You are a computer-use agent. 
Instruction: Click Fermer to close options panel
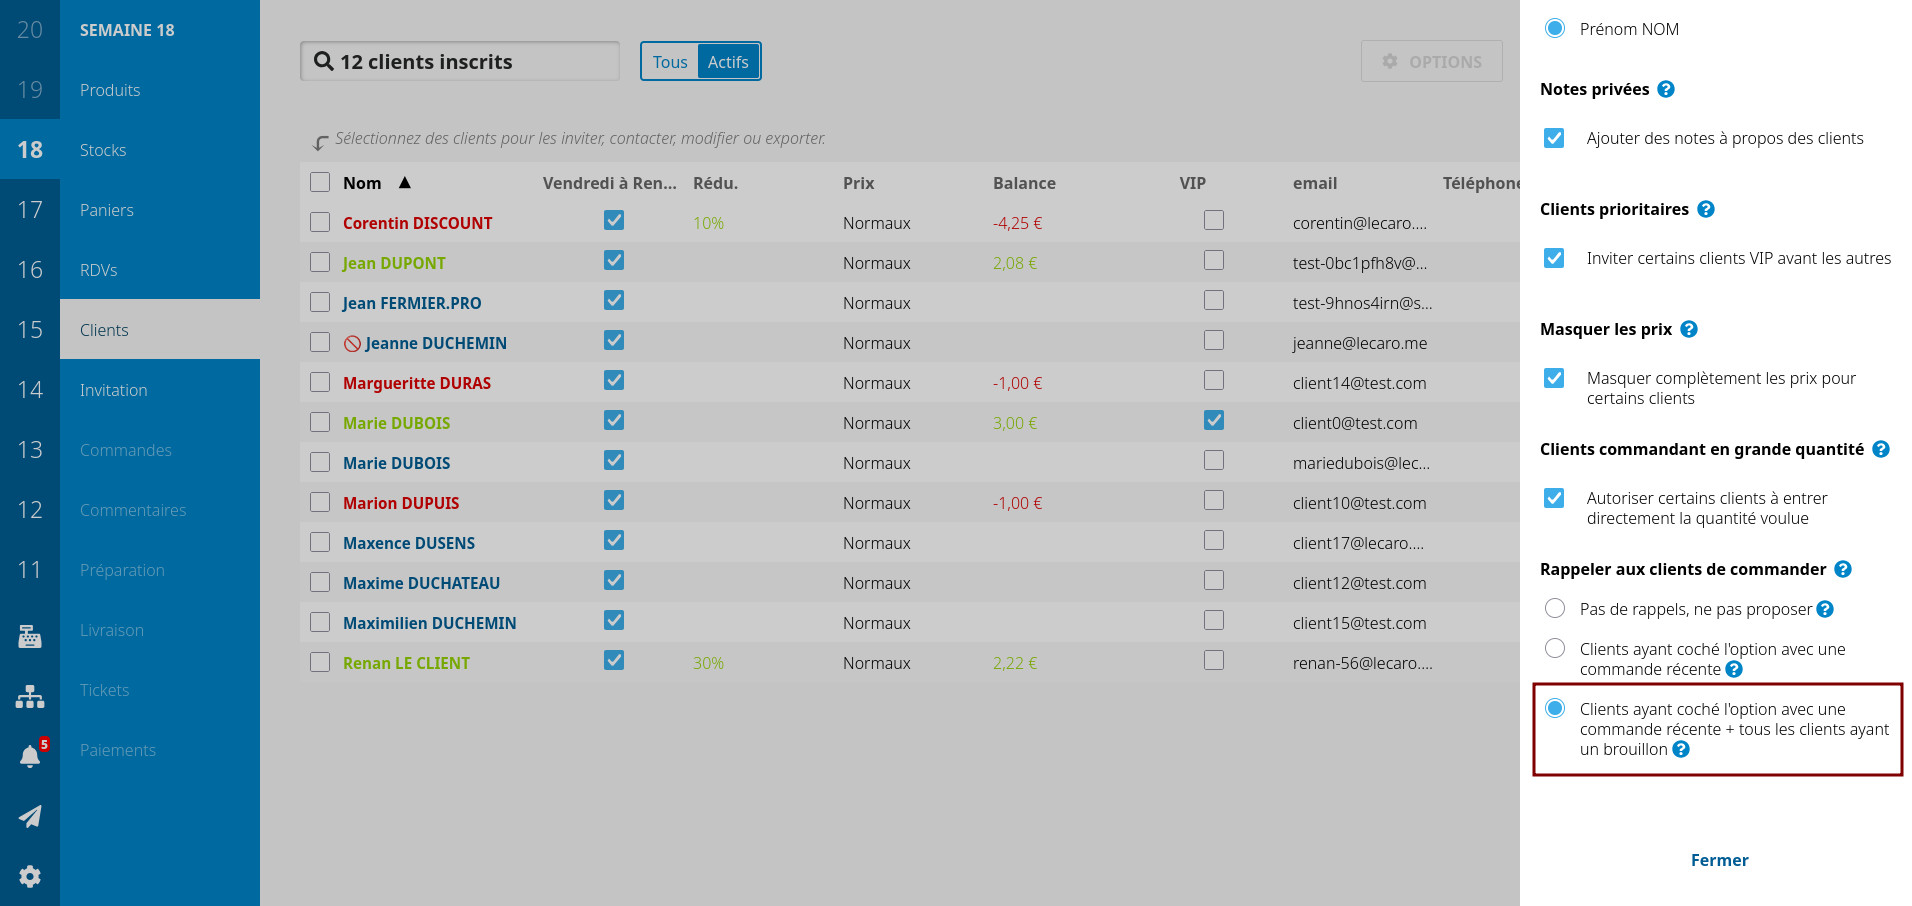[x=1719, y=860]
